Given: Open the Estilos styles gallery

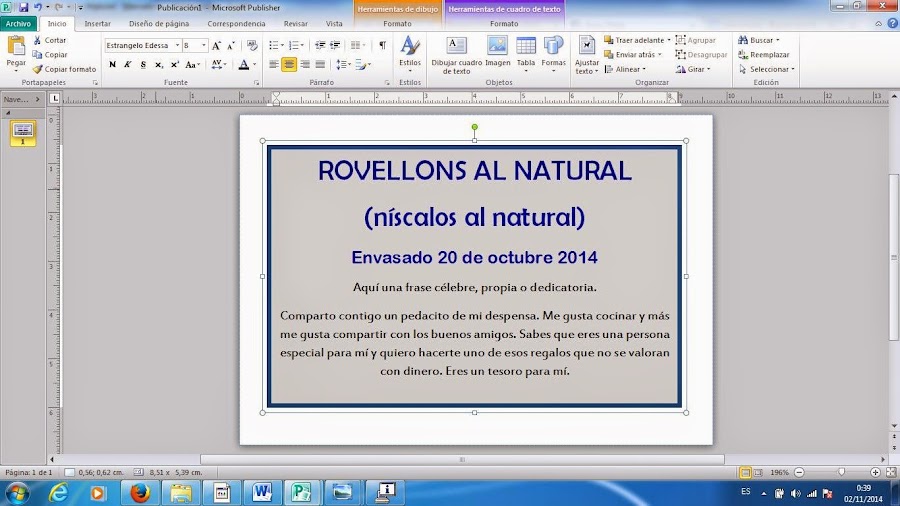Looking at the screenshot, I should pos(410,53).
